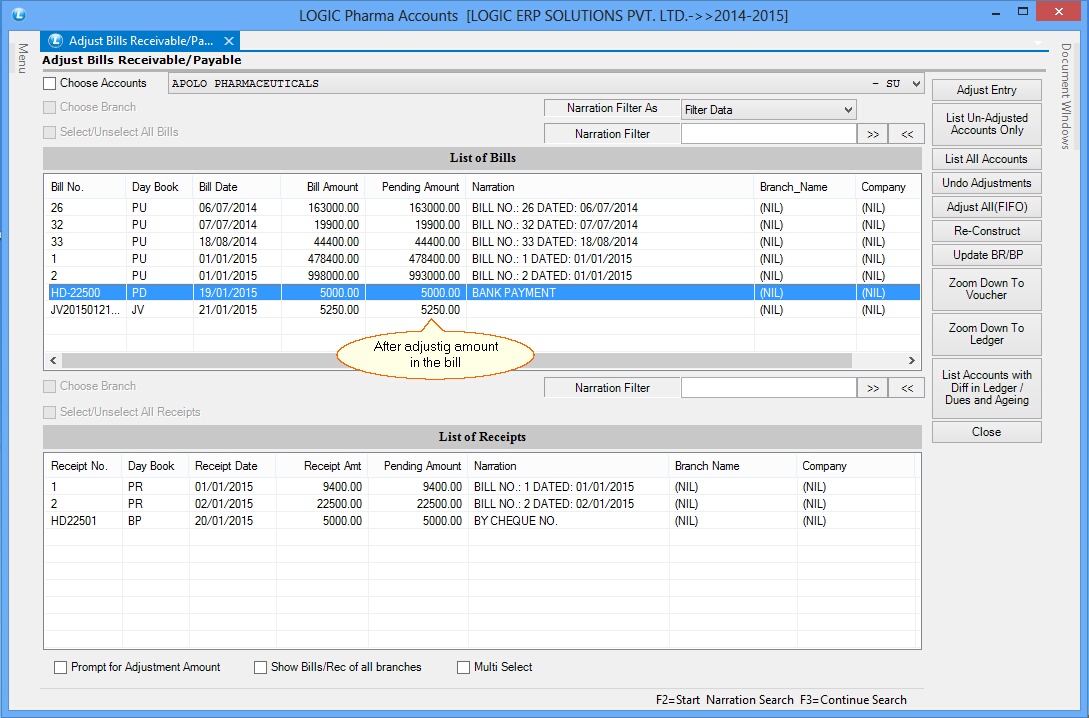Screen dimensions: 1089x718
Task: Click the Re-Construct button
Action: pyautogui.click(x=986, y=231)
